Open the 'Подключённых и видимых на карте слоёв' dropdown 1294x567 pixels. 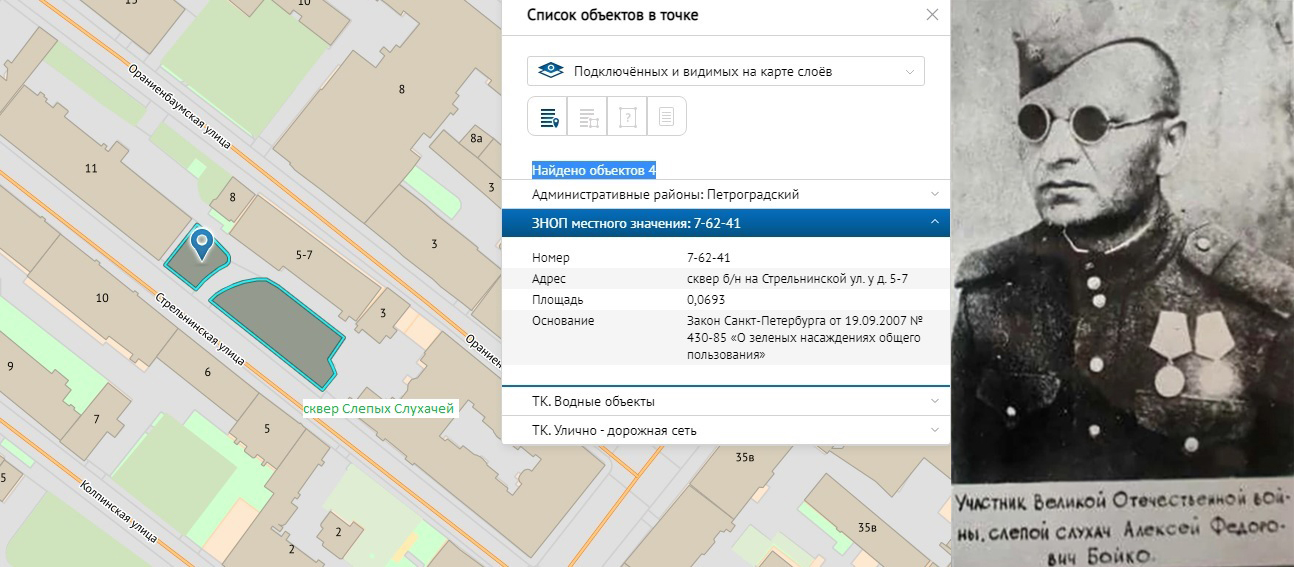[726, 71]
